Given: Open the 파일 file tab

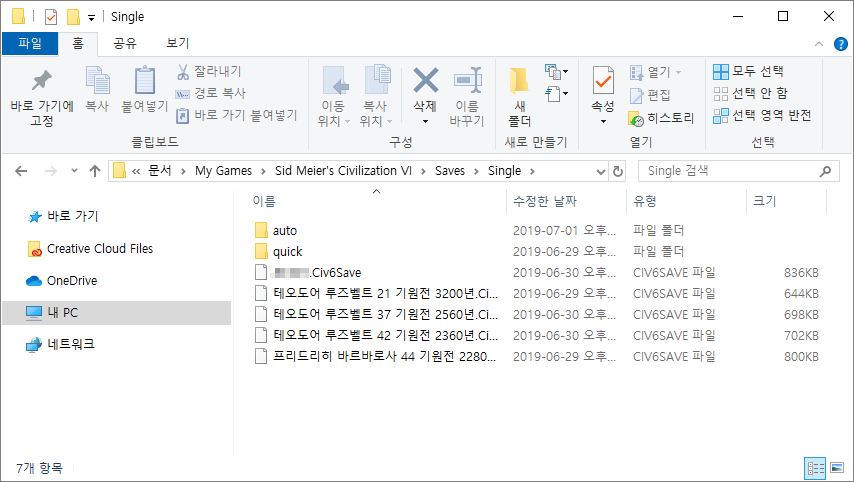Looking at the screenshot, I should coord(30,44).
